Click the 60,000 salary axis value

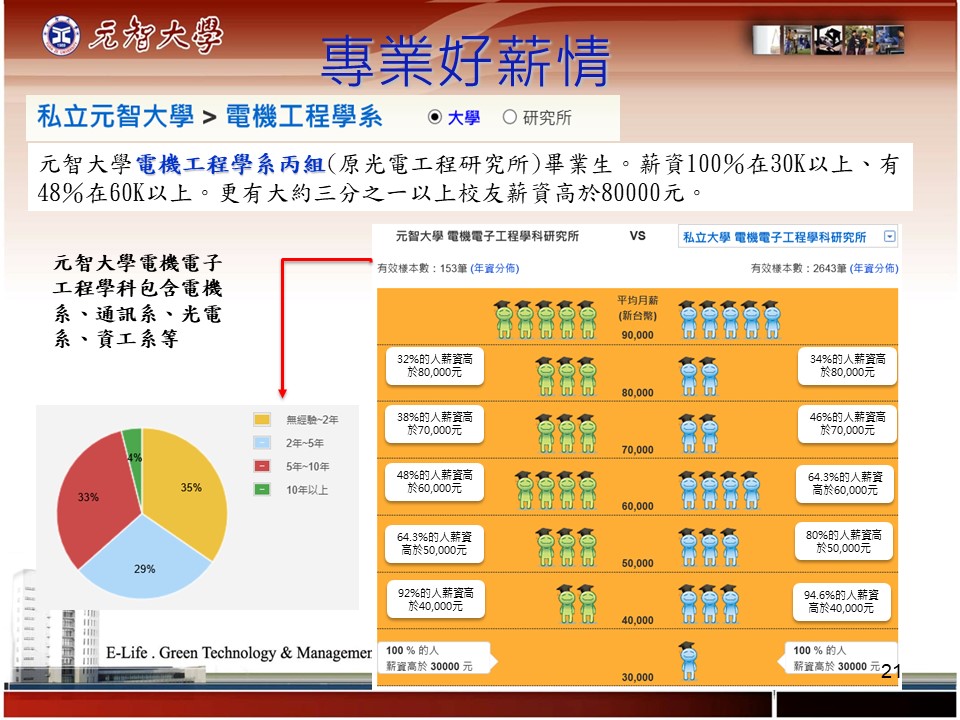point(637,506)
